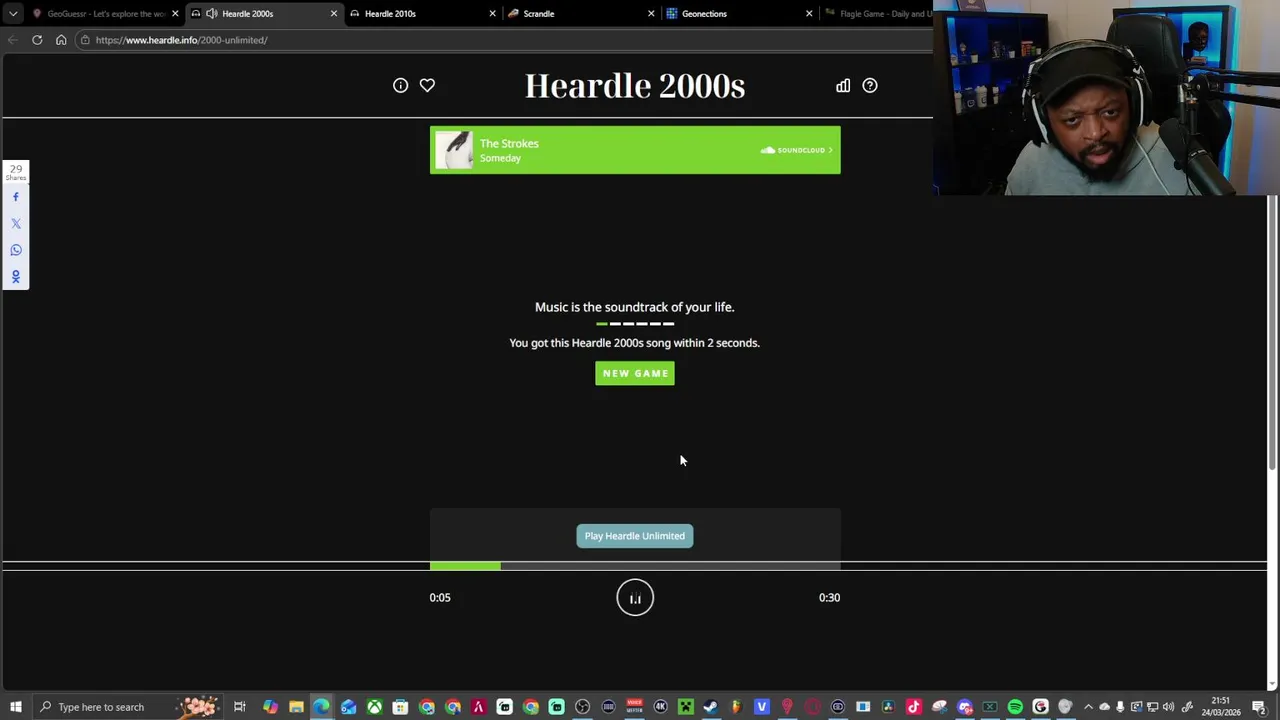Launch Minecraft from taskbar

point(686,707)
